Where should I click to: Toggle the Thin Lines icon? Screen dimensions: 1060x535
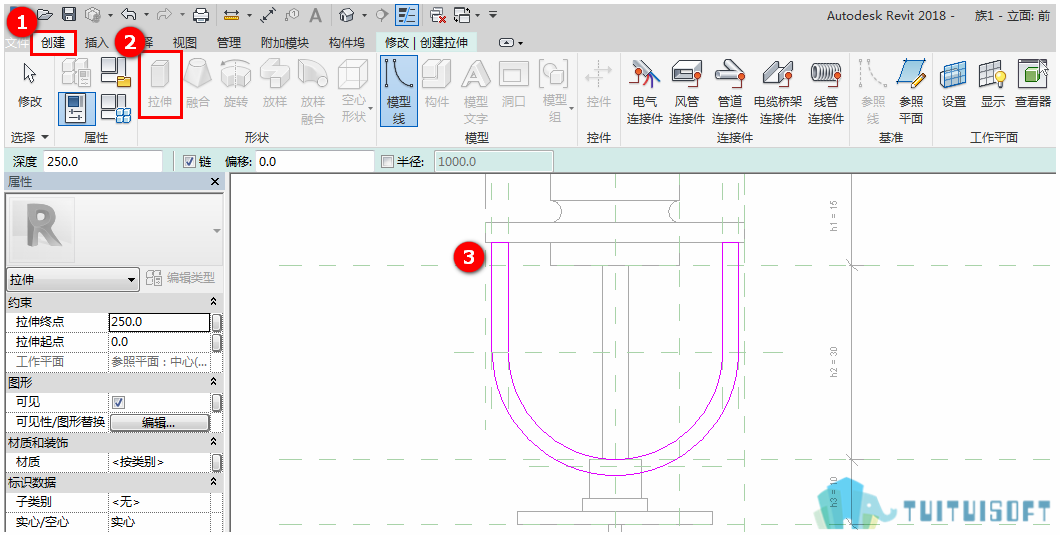click(x=406, y=14)
